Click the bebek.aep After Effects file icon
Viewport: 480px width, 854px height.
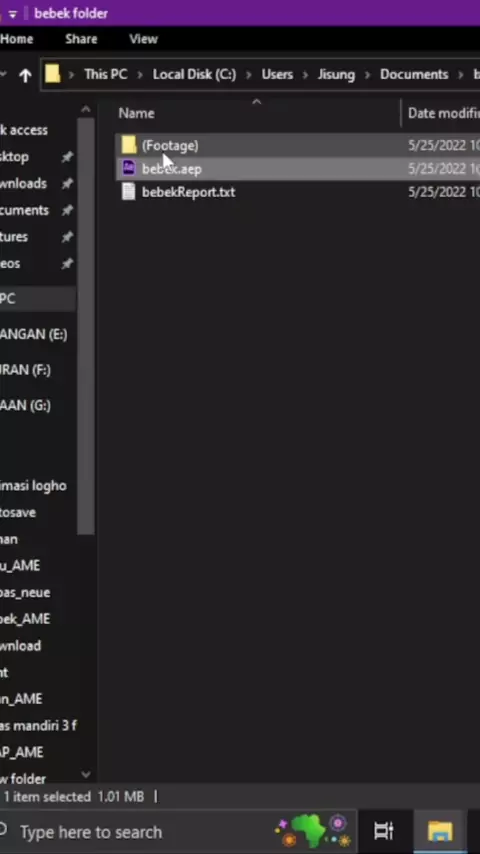[129, 168]
